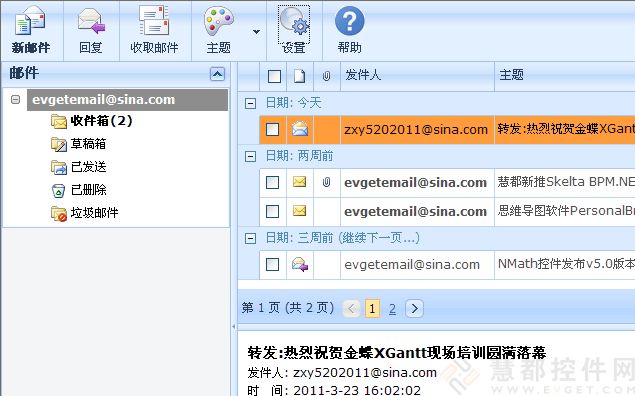The width and height of the screenshot is (635, 396).
Task: Click the attachment column header icon
Action: [326, 76]
